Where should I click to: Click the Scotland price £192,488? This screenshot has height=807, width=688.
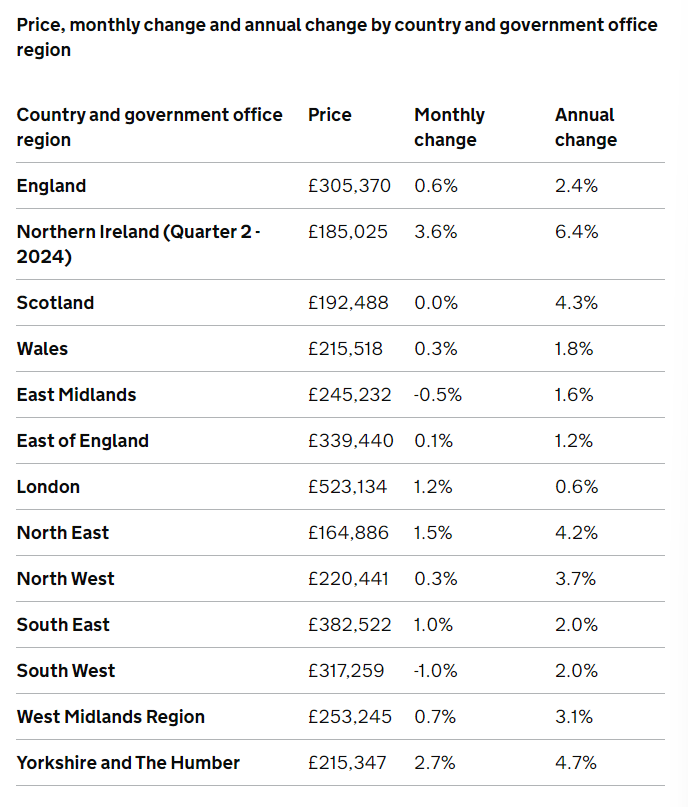[x=348, y=303]
